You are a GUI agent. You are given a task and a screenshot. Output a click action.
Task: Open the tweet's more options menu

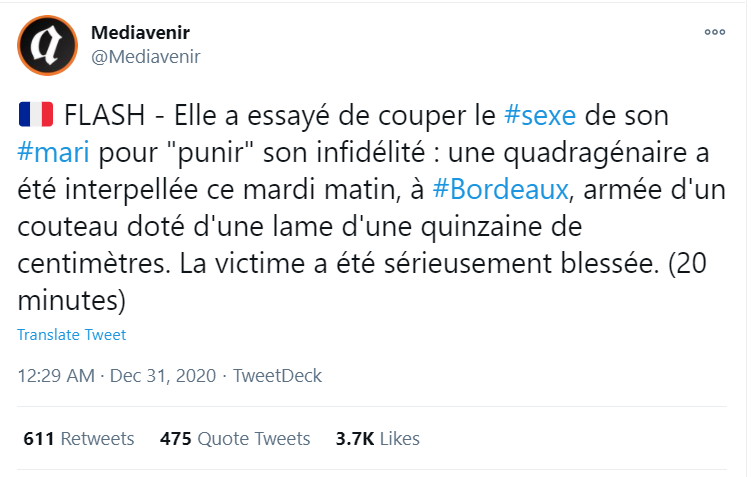point(714,32)
